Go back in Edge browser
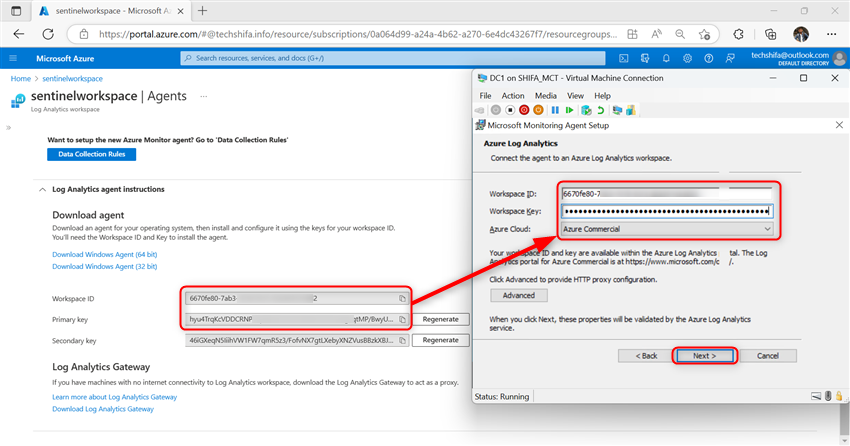Screen dimensions: 850x446 (x=19, y=34)
